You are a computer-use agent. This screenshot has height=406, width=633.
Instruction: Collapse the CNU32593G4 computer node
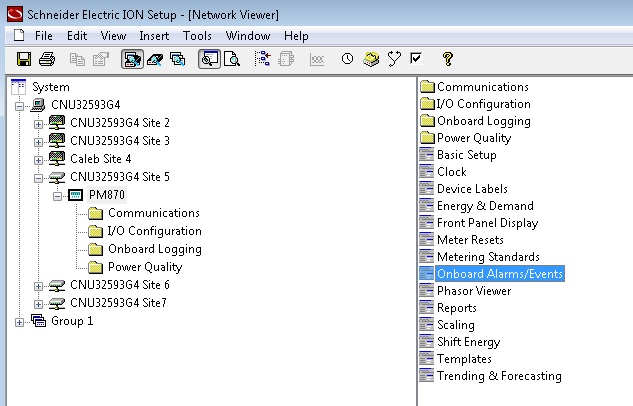point(19,107)
